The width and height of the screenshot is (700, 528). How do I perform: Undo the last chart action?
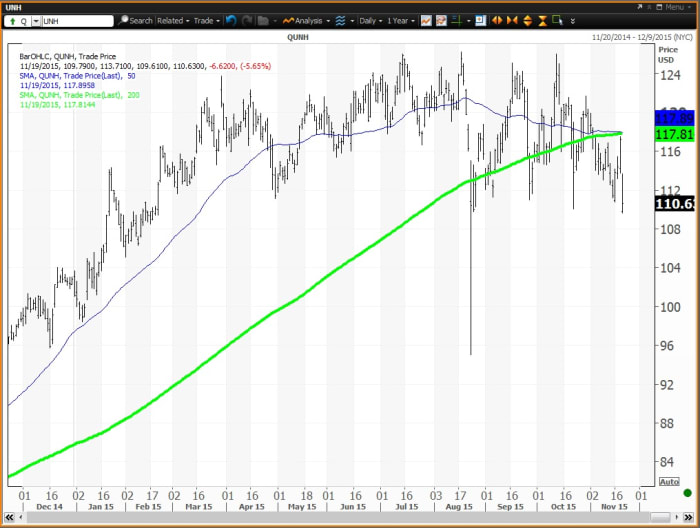(x=232, y=20)
